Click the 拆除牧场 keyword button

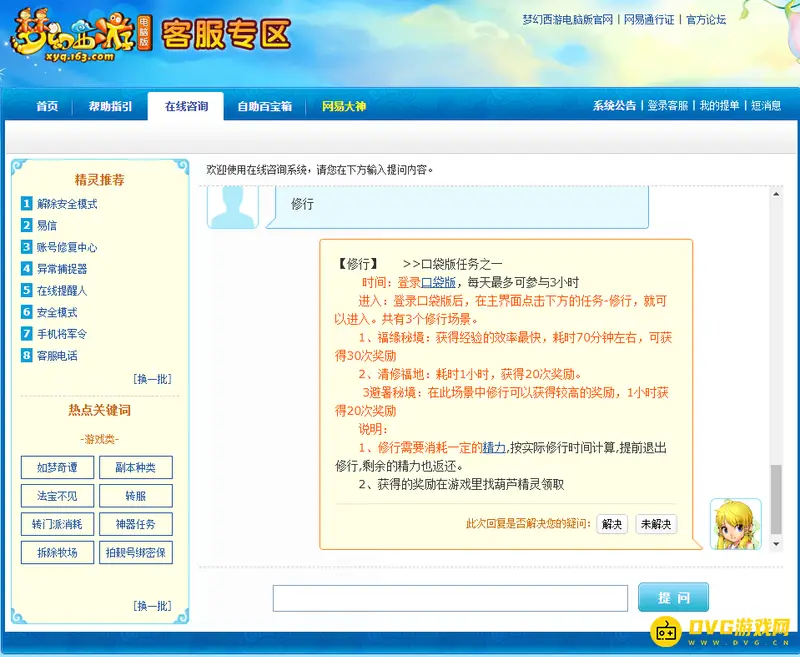(x=57, y=552)
